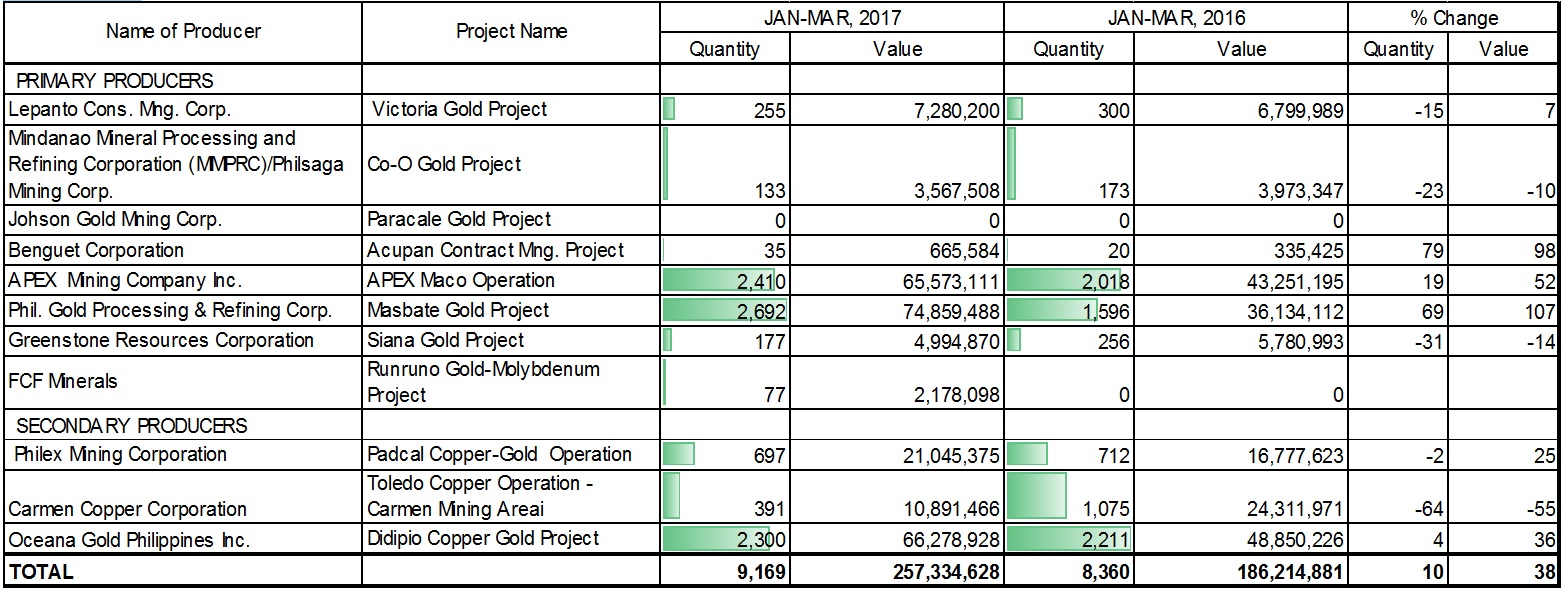
Task: Select the value cell "74,859,488"
Action: pyautogui.click(x=896, y=310)
